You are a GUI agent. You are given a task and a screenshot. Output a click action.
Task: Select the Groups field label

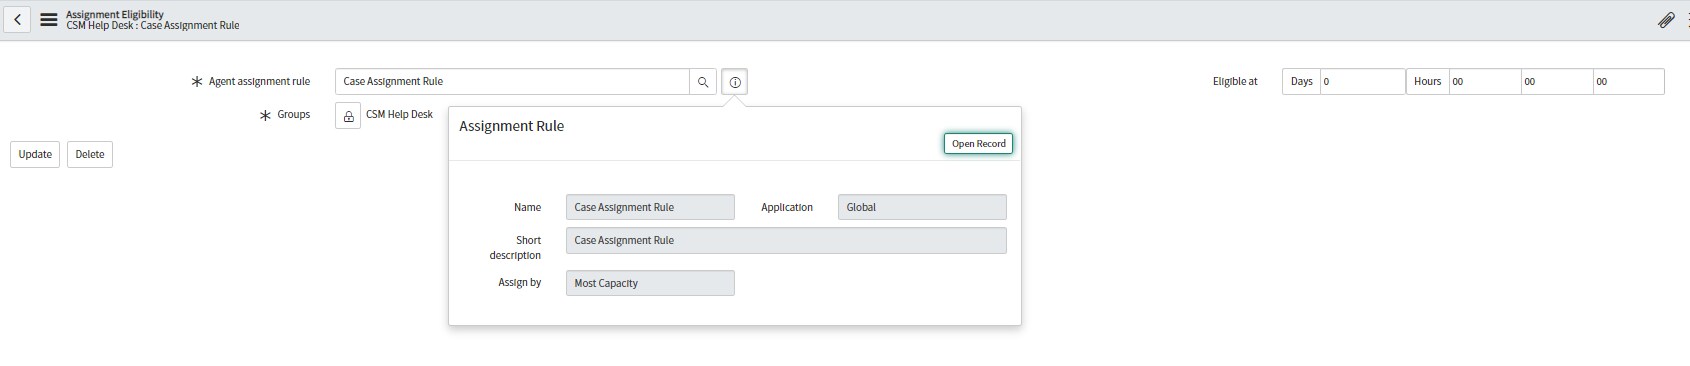tap(293, 115)
